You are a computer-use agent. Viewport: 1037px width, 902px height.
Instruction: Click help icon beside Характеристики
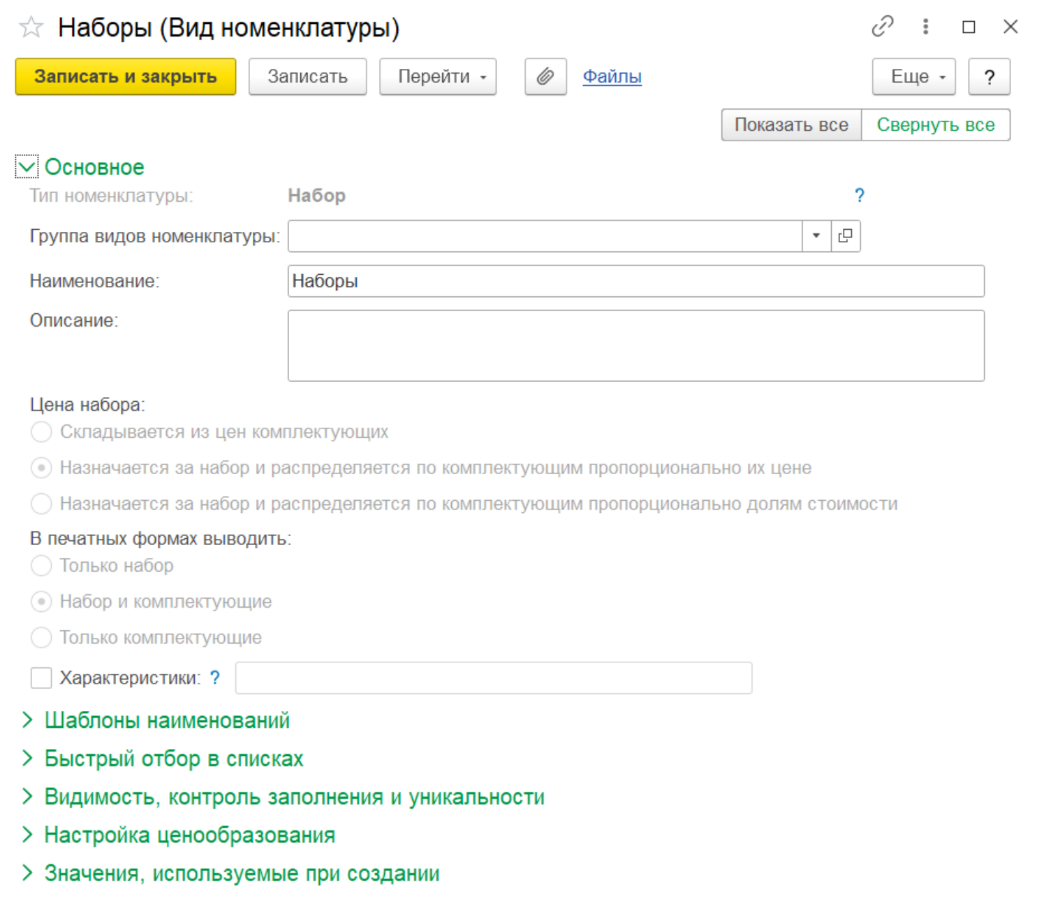click(x=215, y=678)
